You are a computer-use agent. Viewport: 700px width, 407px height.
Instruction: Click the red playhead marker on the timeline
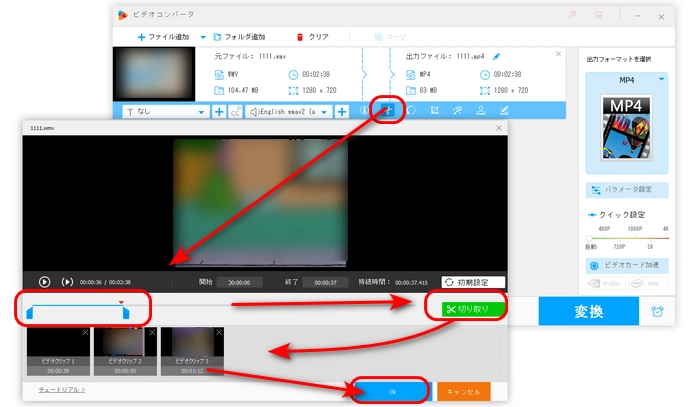click(121, 303)
